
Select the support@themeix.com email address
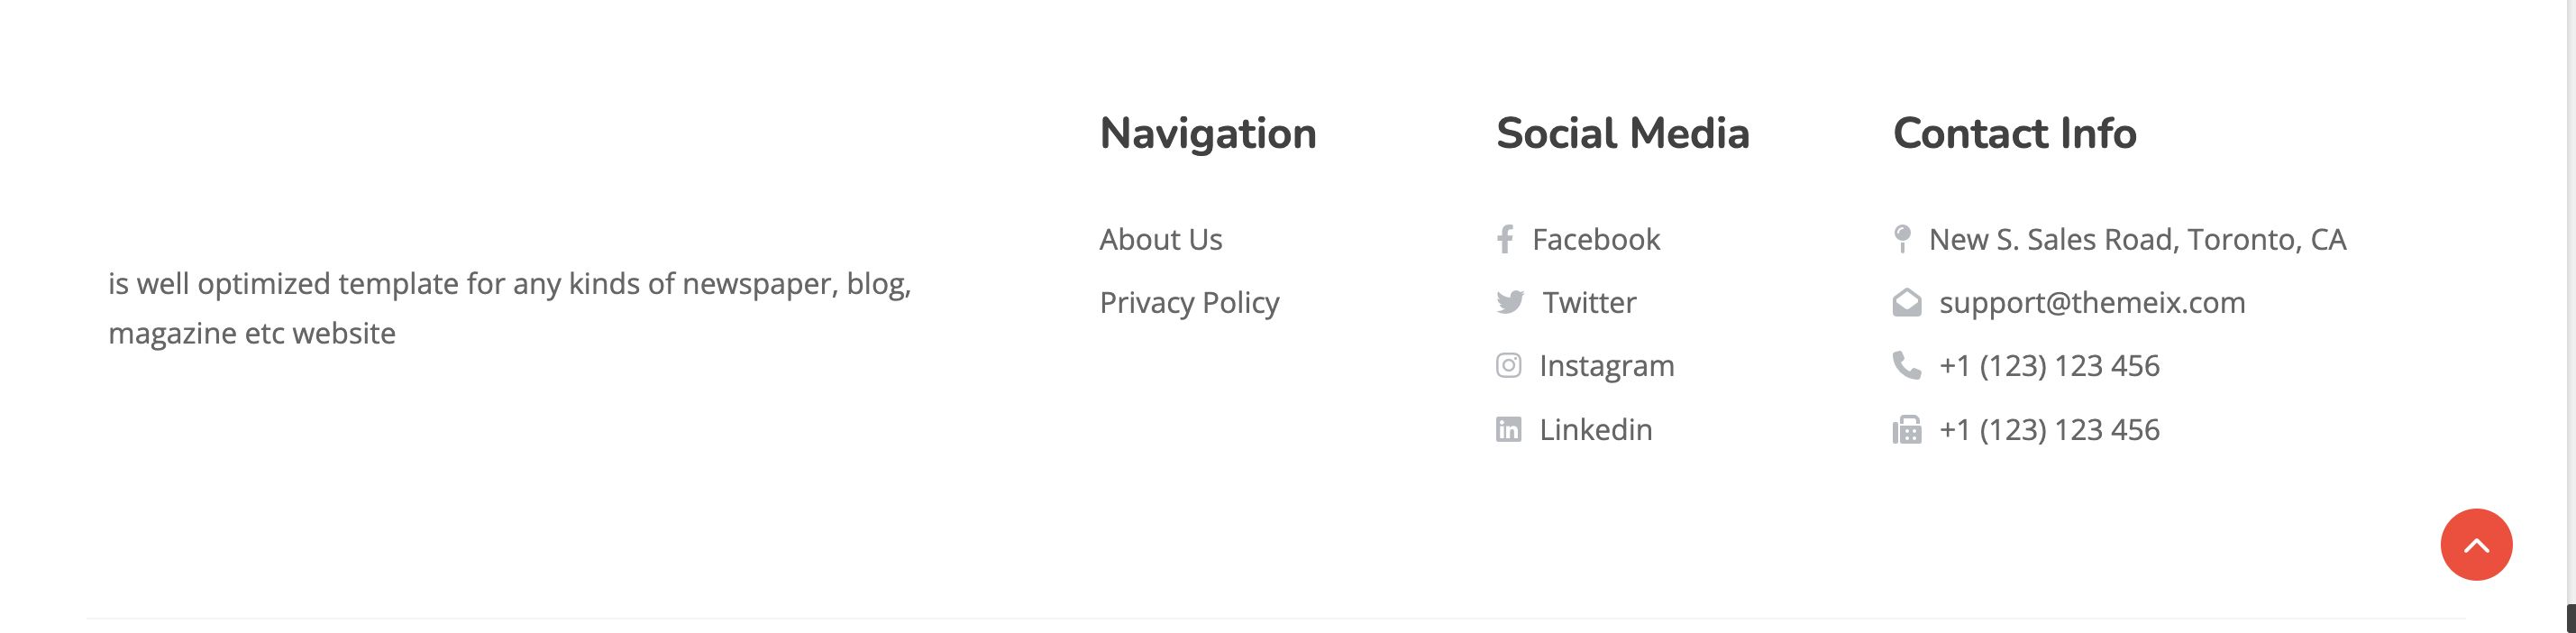pyautogui.click(x=2092, y=302)
